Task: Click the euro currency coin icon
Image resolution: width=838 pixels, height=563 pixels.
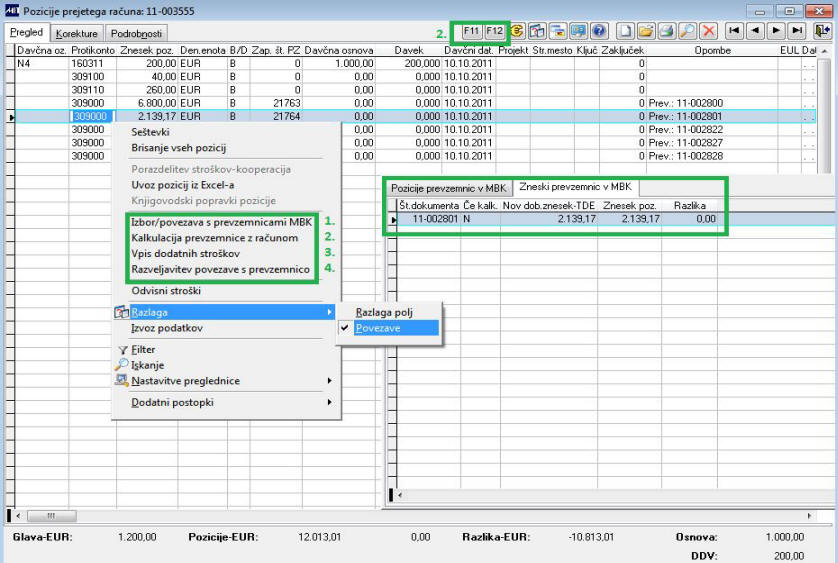Action: coord(517,31)
